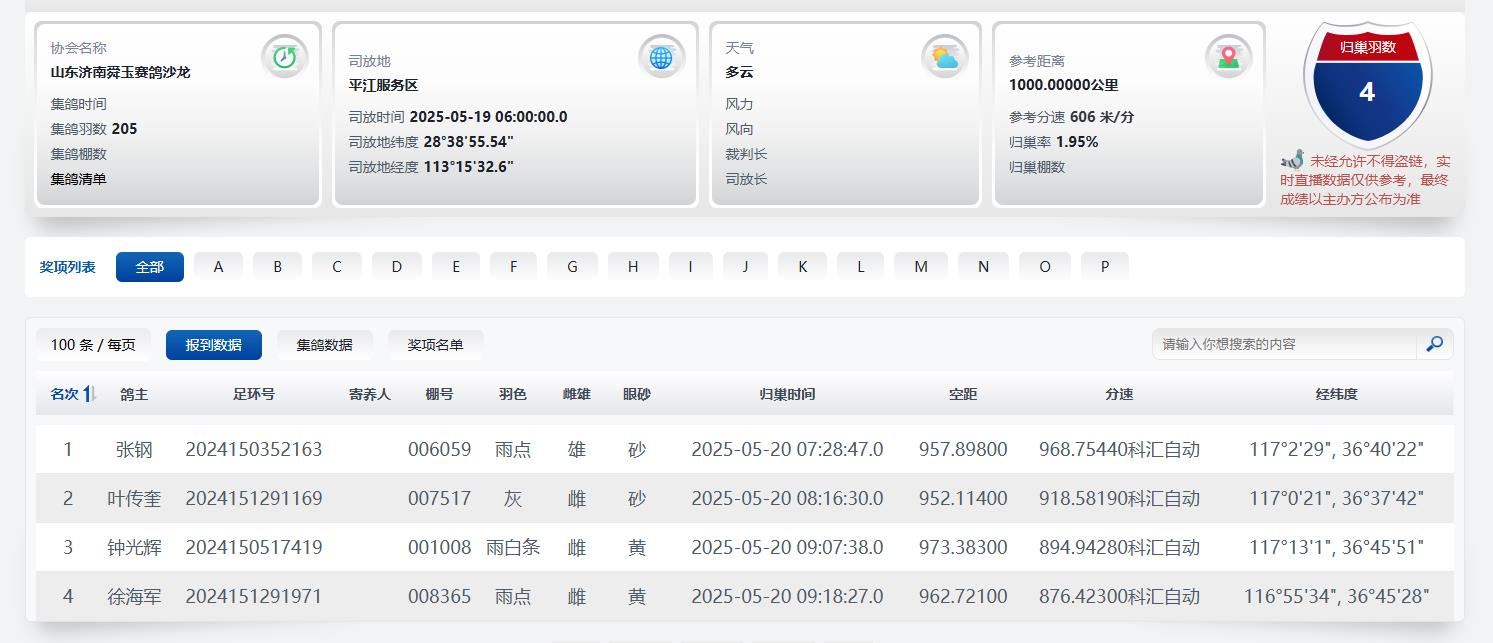The image size is (1493, 643).
Task: Show the 报到数据 tab
Action: pos(213,345)
